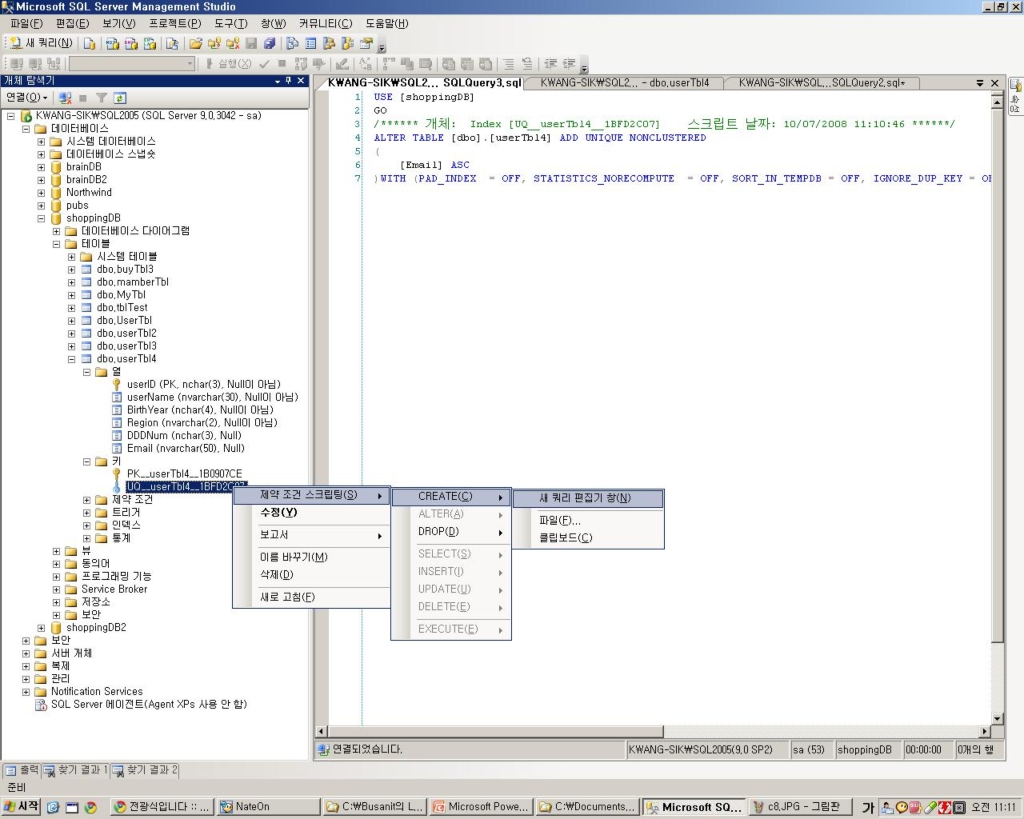1024x819 pixels.
Task: Click the Open File folder icon
Action: (195, 44)
